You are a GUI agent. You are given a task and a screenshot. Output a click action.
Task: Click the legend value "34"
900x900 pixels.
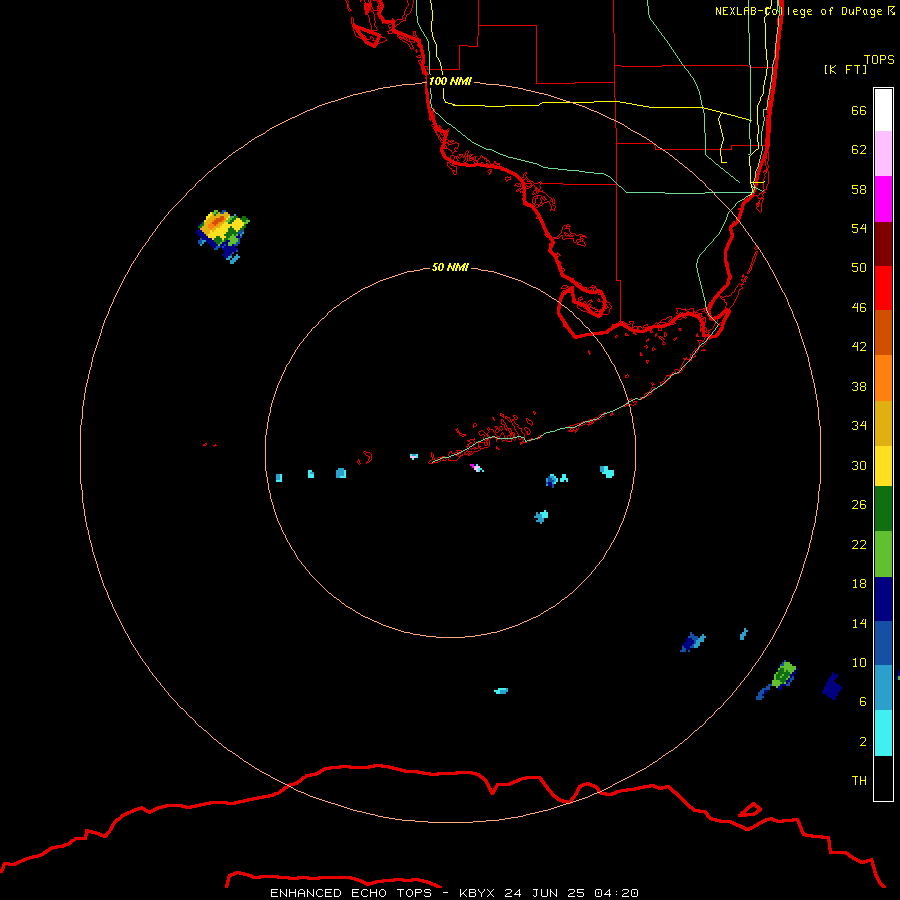(x=859, y=426)
